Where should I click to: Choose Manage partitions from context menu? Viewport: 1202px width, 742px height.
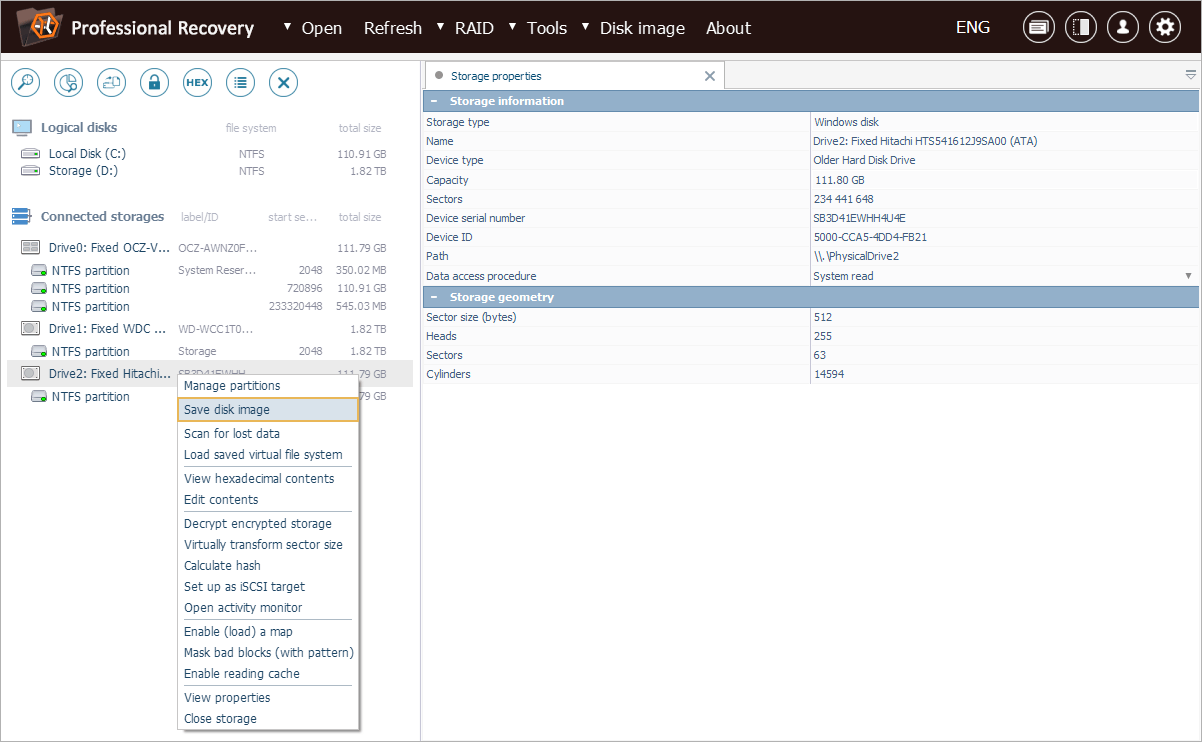[x=268, y=386]
